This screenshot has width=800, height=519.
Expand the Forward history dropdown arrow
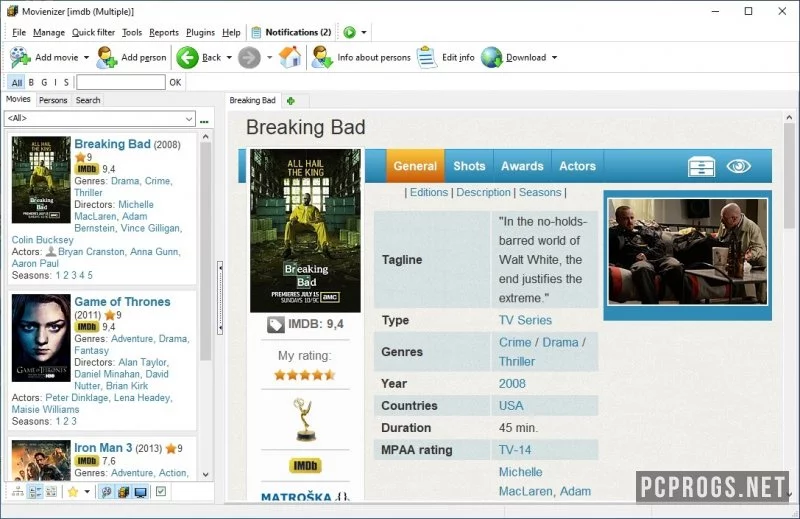(x=269, y=57)
